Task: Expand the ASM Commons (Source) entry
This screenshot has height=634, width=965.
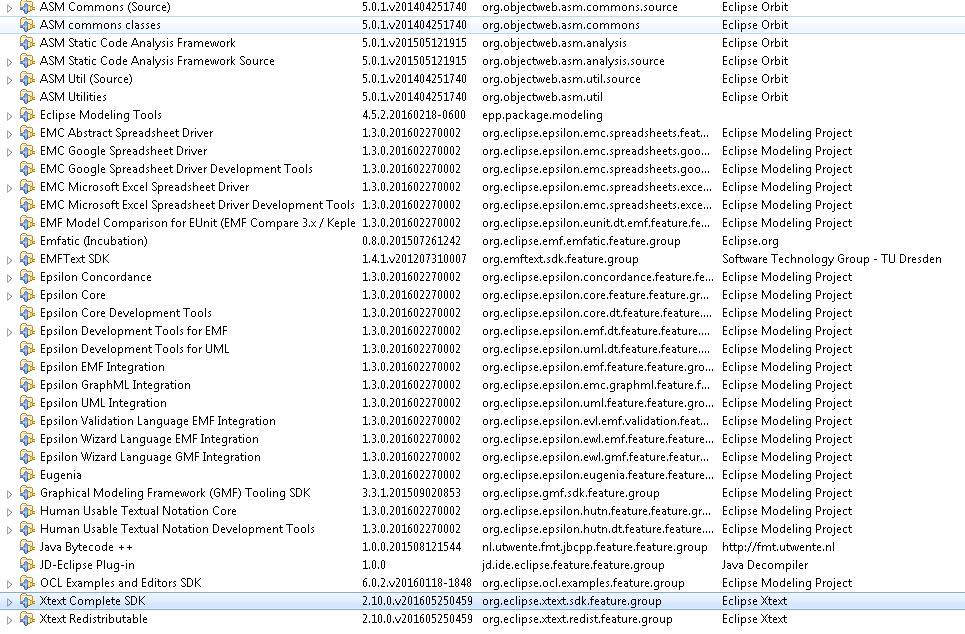Action: pyautogui.click(x=9, y=9)
